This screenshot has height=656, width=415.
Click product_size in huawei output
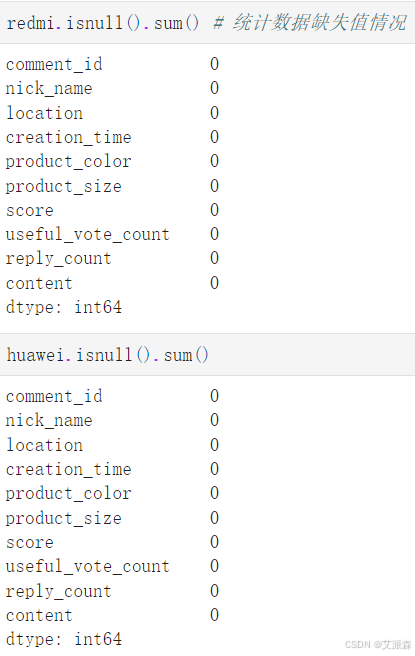(x=64, y=519)
